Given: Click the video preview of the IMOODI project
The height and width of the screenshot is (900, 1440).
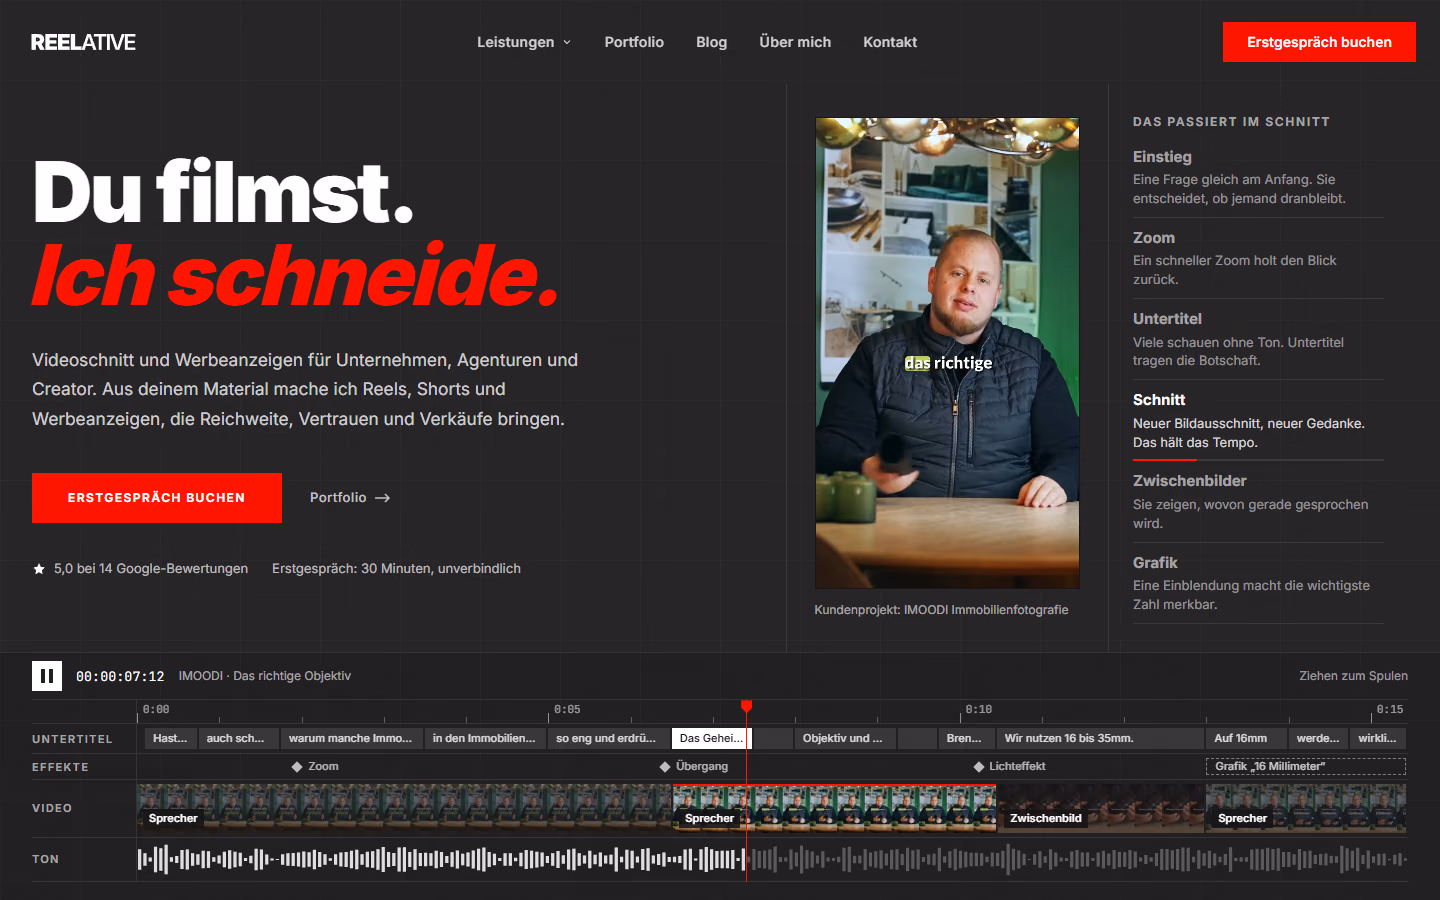Looking at the screenshot, I should pyautogui.click(x=947, y=353).
